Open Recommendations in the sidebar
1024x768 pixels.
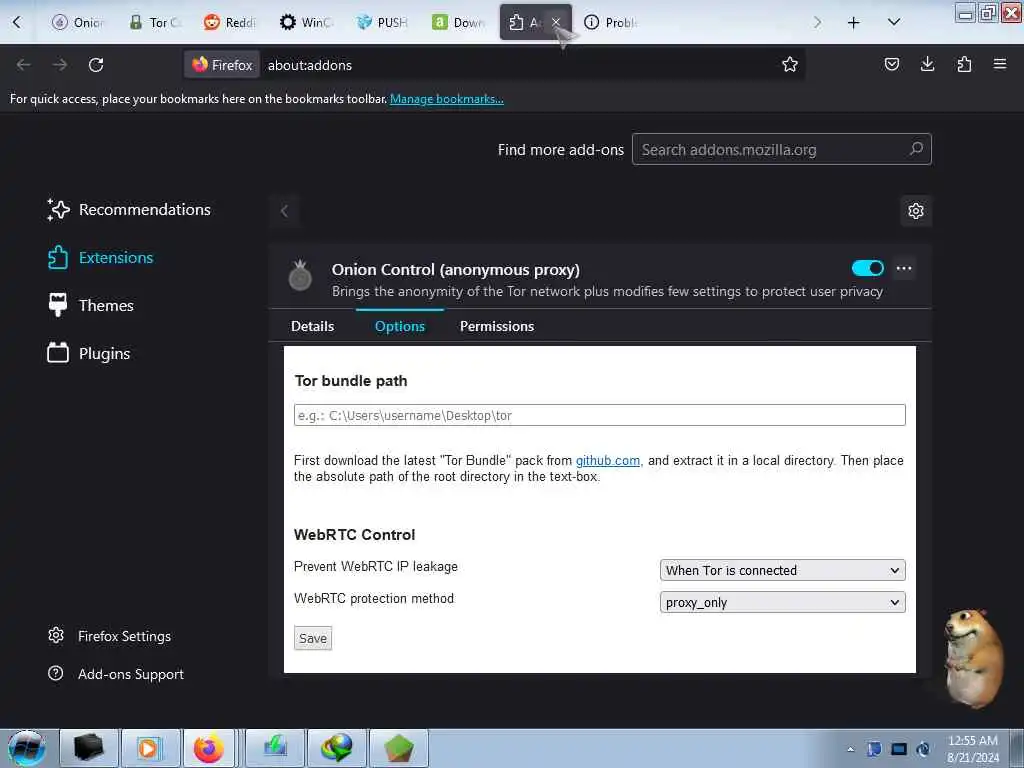click(x=129, y=210)
